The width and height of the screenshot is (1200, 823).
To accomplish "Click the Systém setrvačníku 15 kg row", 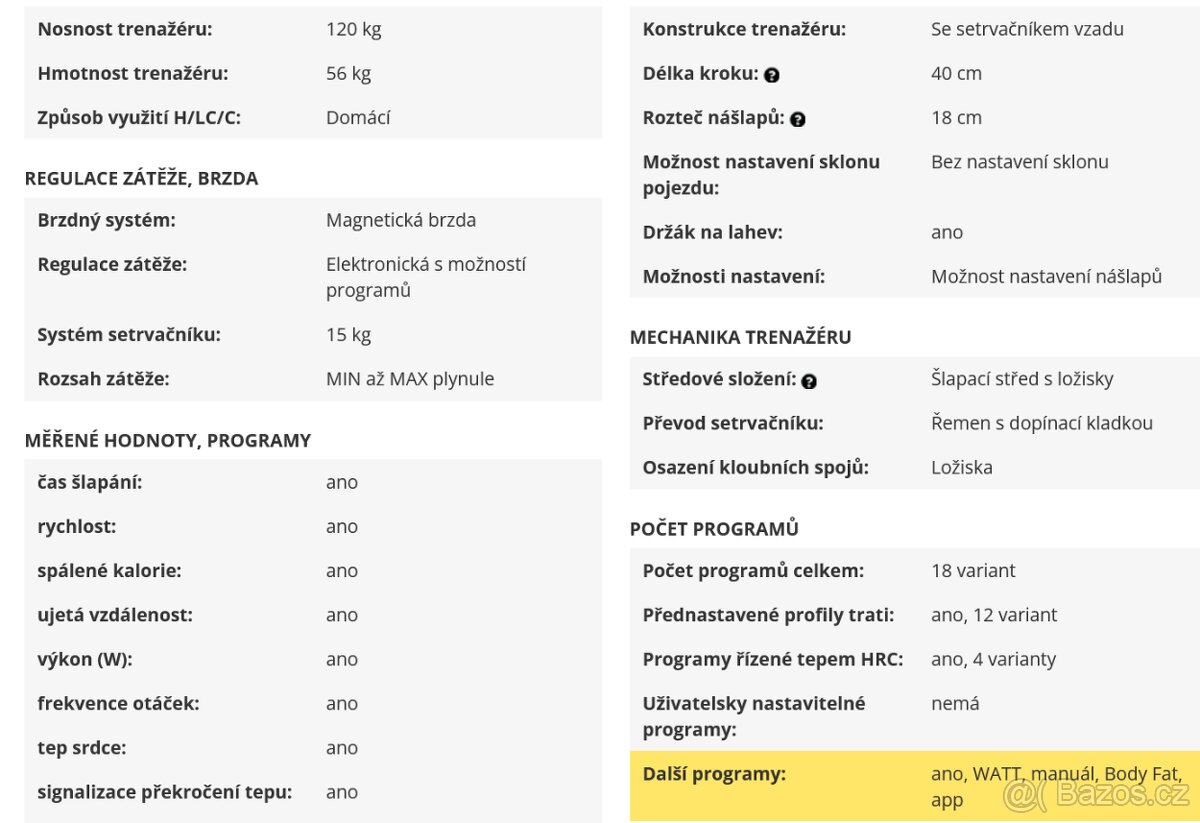I will point(313,334).
